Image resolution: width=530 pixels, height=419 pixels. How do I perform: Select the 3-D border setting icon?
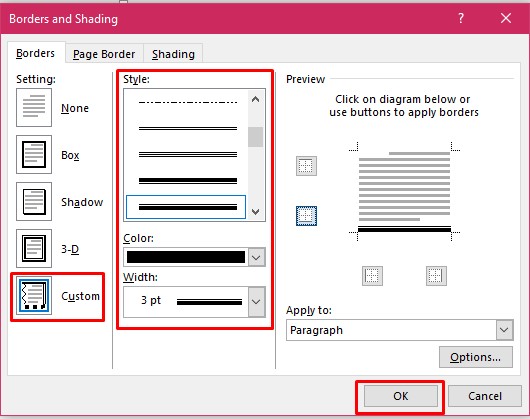click(x=34, y=248)
